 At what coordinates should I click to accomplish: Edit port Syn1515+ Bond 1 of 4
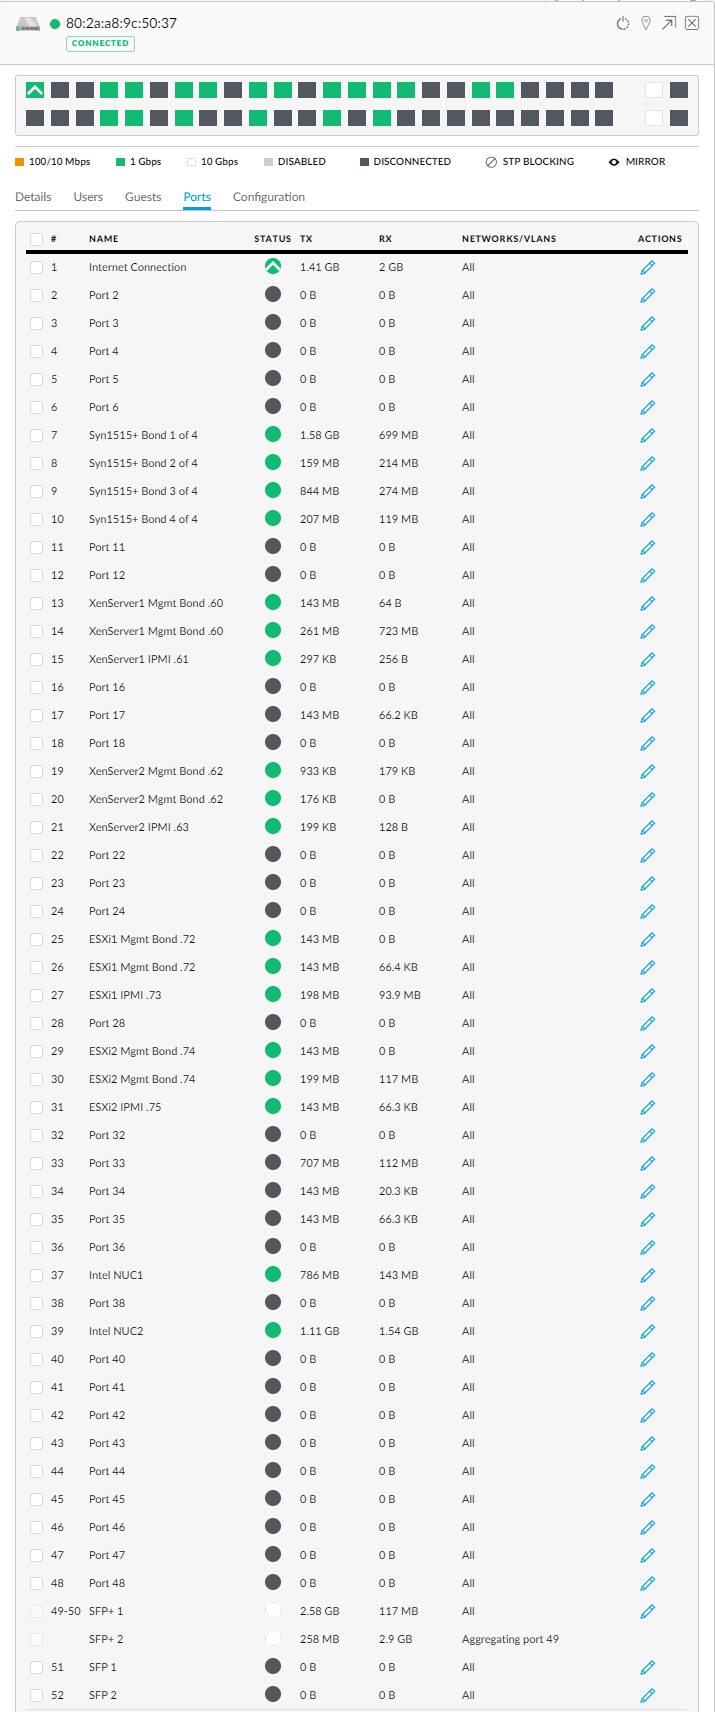pyautogui.click(x=647, y=435)
